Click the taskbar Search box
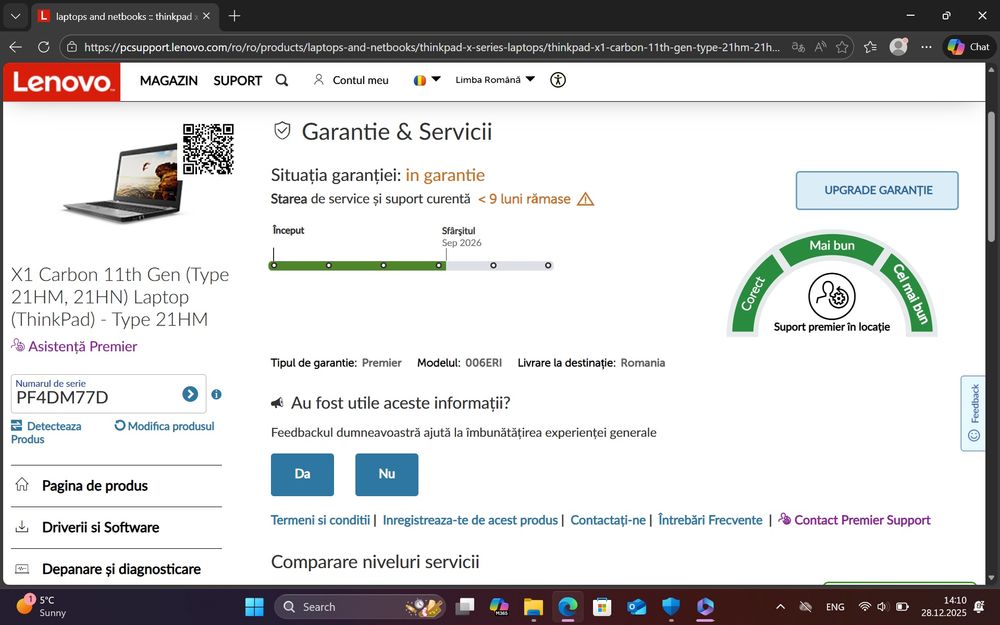 pyautogui.click(x=360, y=607)
